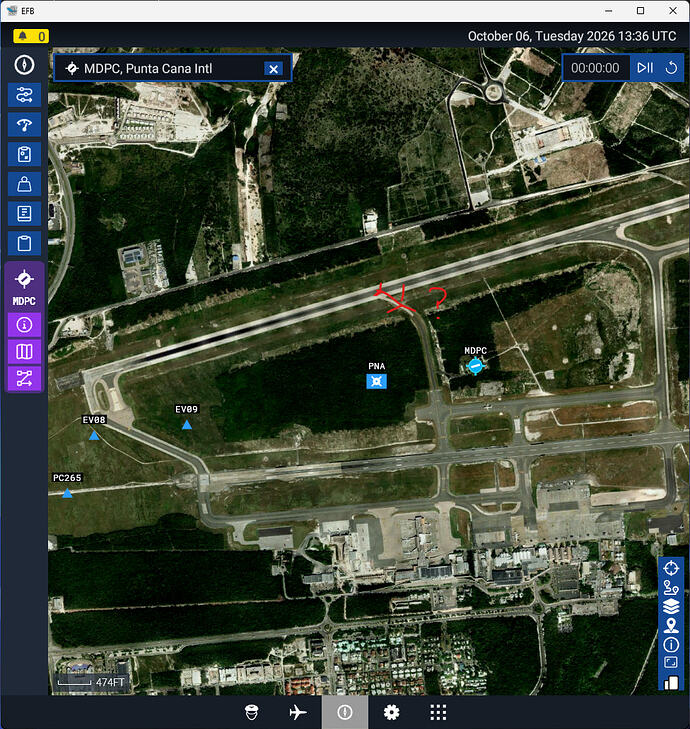Open the bottom map toolbar icon
Viewport: 690px width, 729px height.
(670, 682)
